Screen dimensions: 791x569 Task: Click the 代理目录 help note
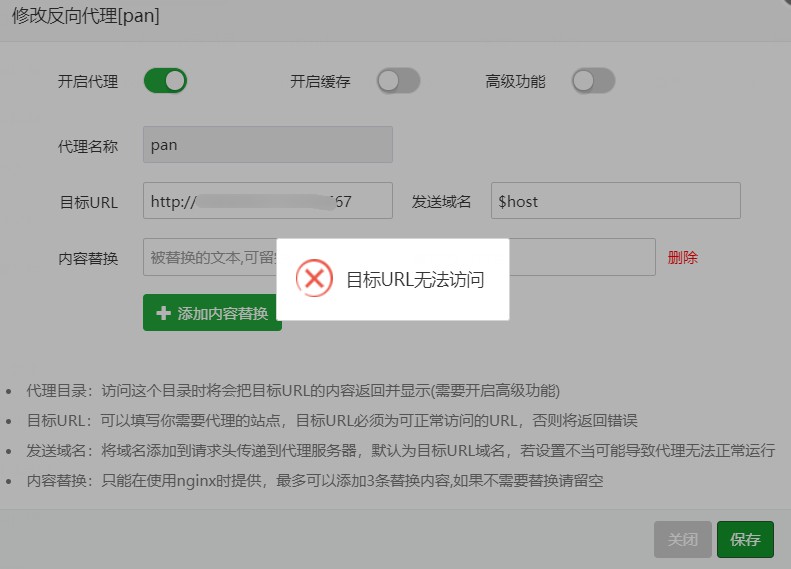(x=293, y=390)
